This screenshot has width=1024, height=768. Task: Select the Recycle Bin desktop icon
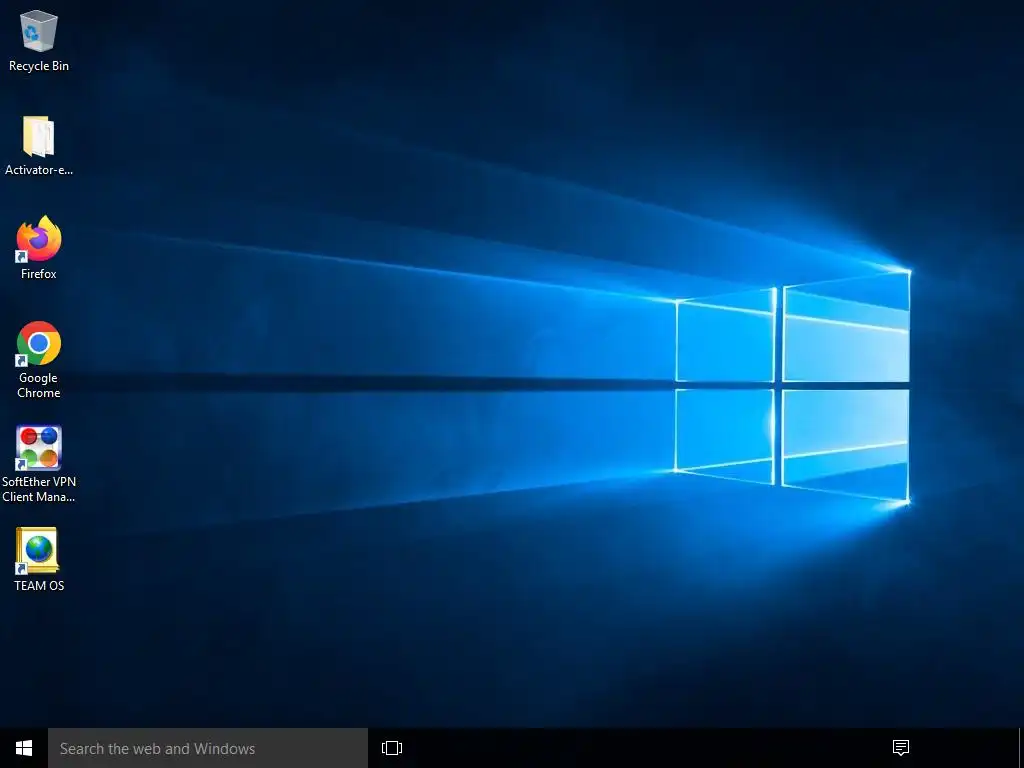pyautogui.click(x=39, y=40)
